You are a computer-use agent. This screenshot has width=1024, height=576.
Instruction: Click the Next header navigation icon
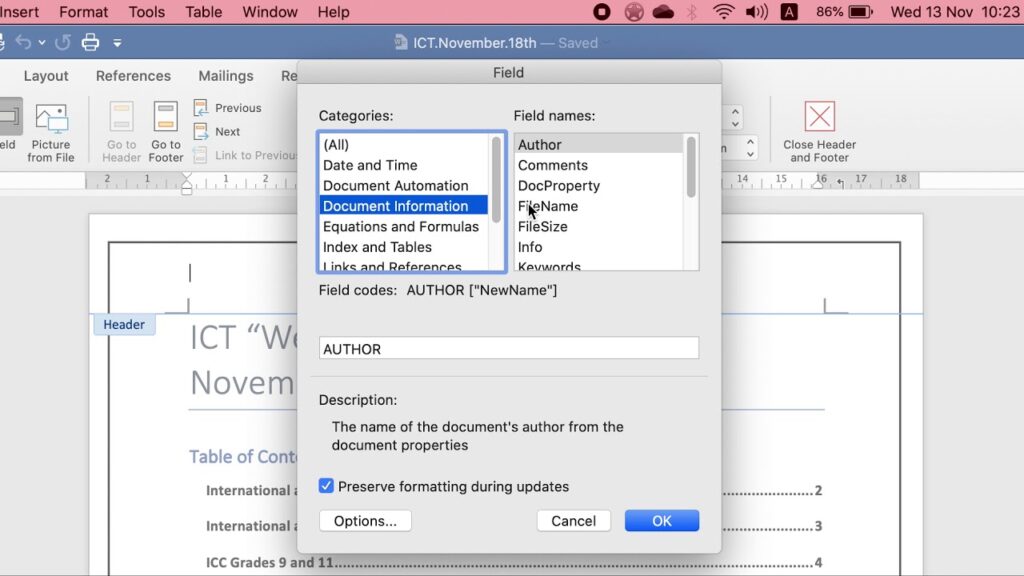201,131
